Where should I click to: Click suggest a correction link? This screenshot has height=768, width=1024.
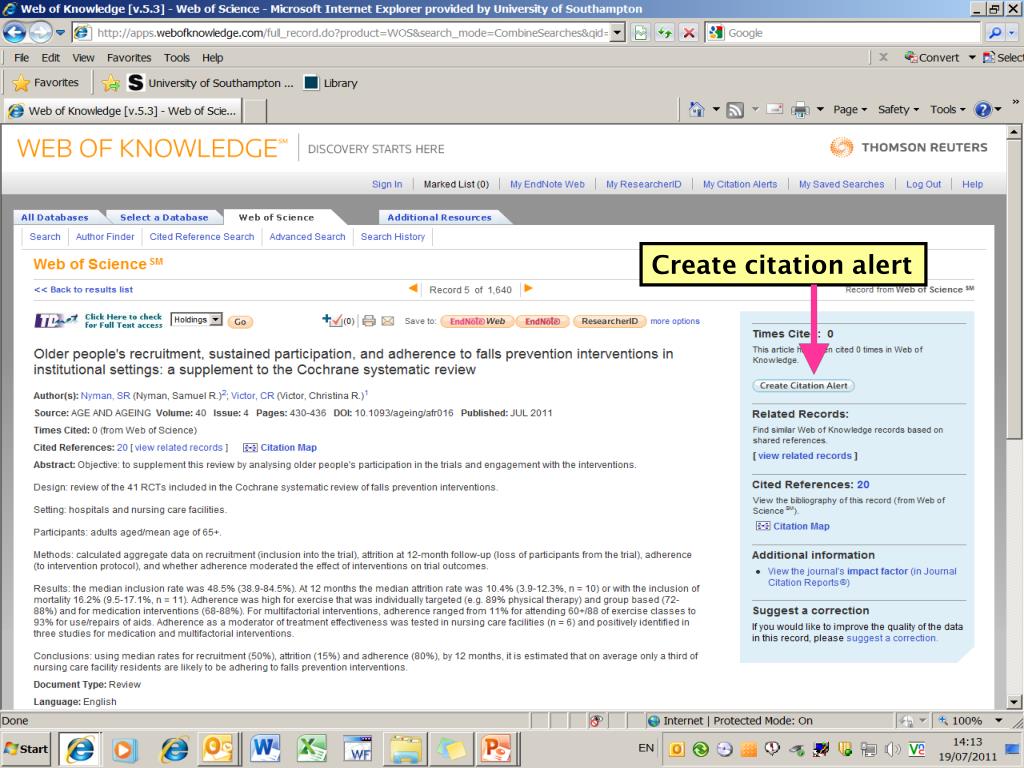pos(891,638)
